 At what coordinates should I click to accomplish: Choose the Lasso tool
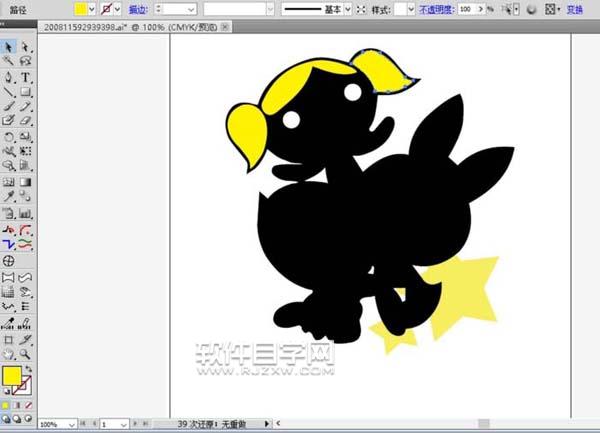pyautogui.click(x=25, y=61)
